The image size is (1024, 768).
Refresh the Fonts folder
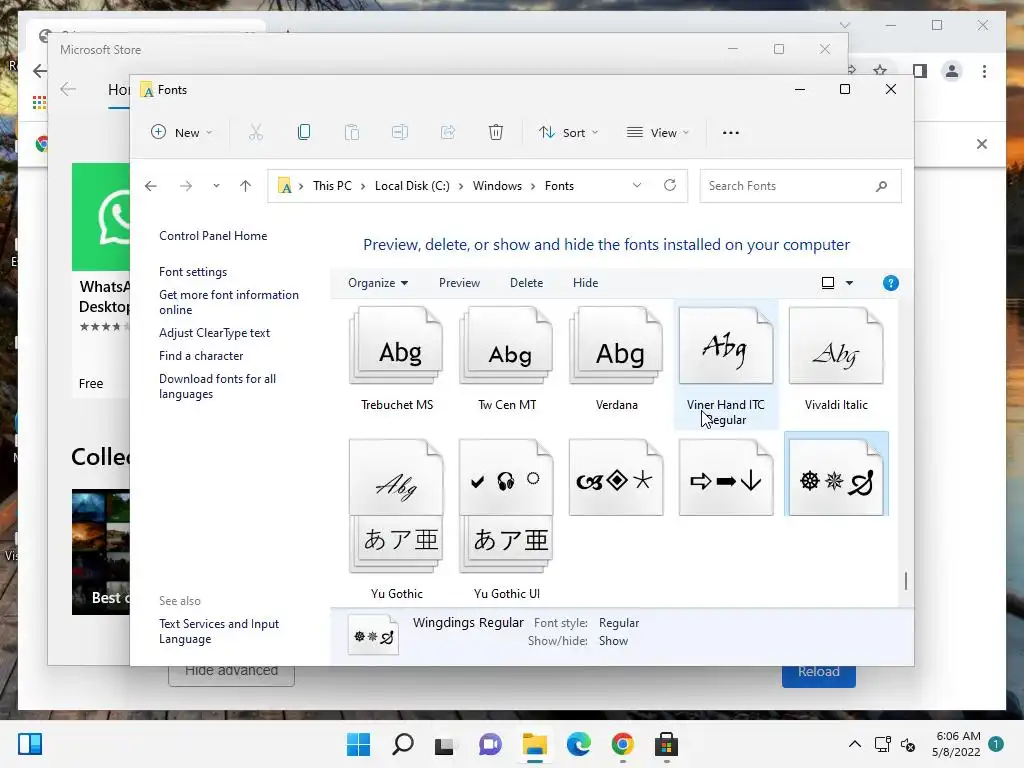point(670,185)
